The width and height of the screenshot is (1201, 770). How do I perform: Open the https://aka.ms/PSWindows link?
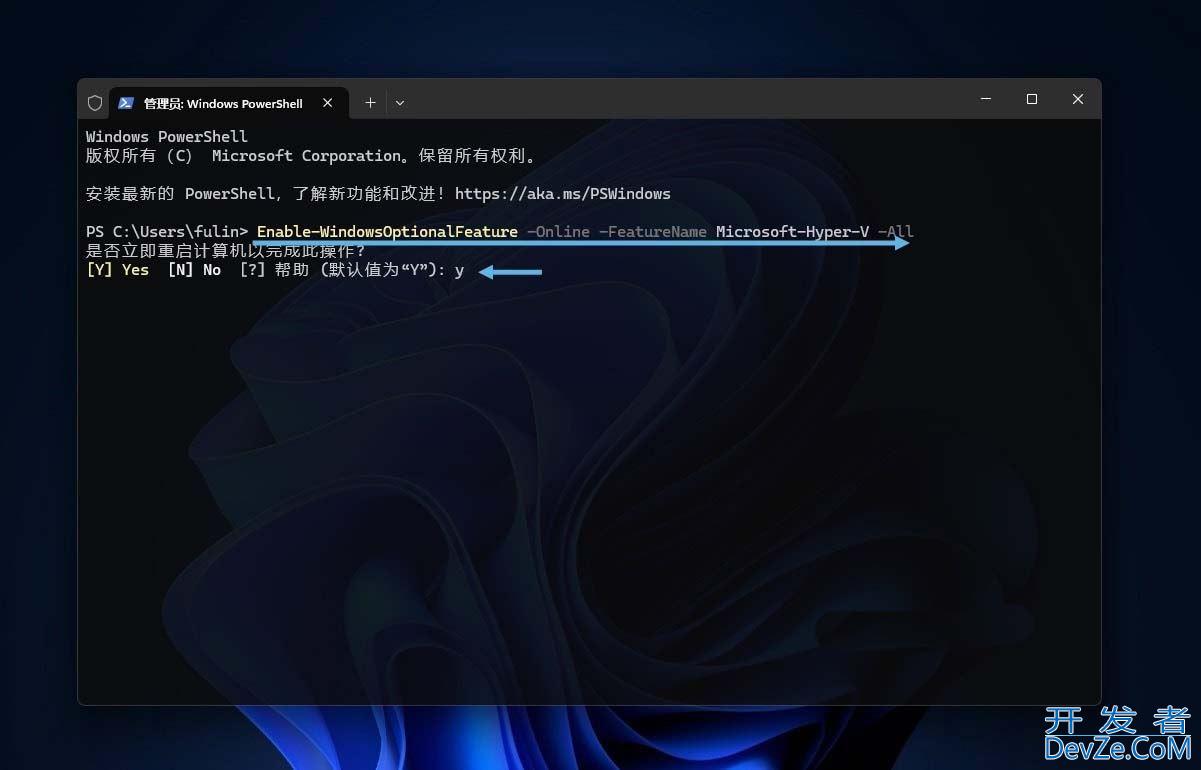(563, 193)
